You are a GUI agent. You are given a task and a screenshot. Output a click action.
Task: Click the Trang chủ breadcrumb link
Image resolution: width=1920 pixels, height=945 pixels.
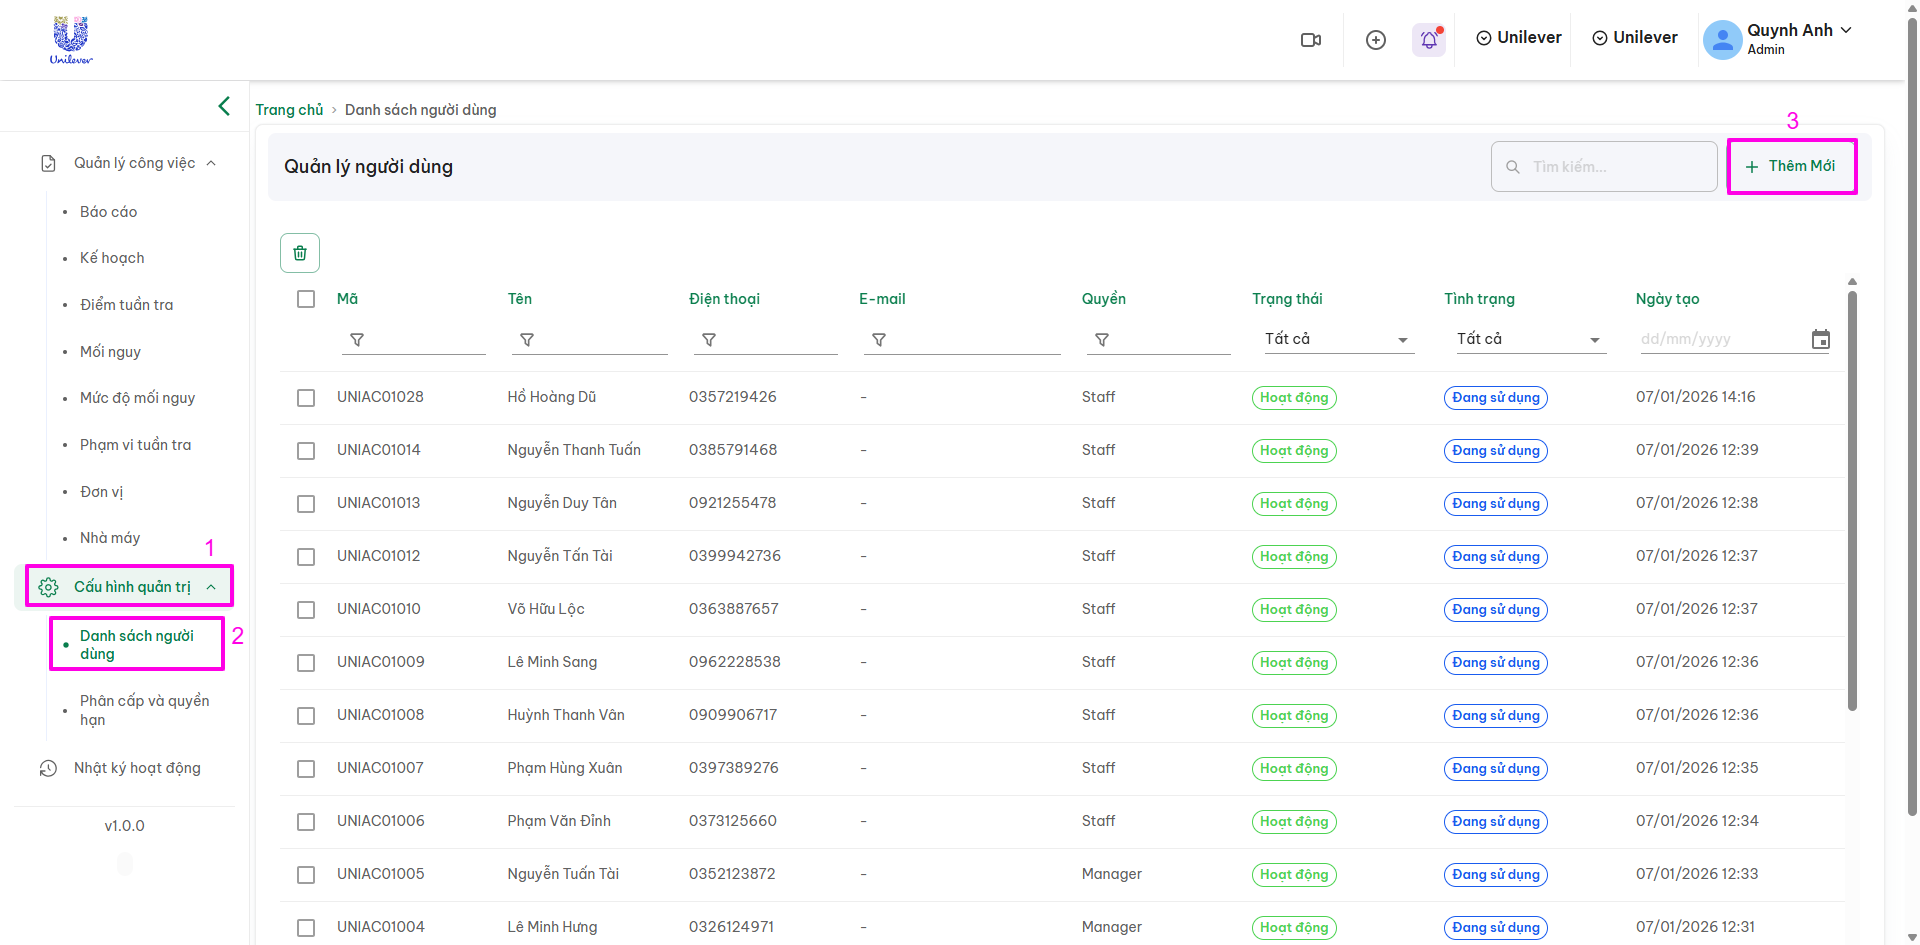(289, 110)
